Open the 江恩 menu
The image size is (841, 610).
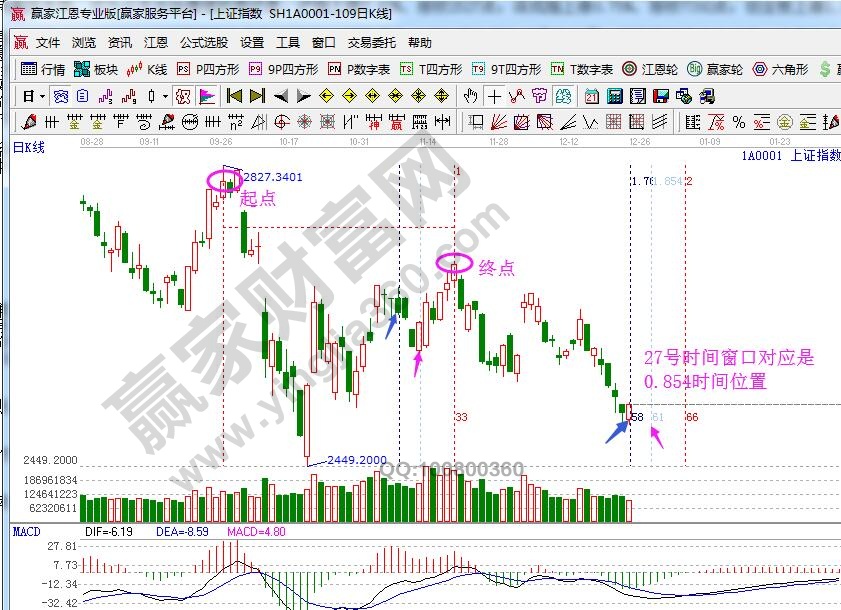tap(155, 43)
